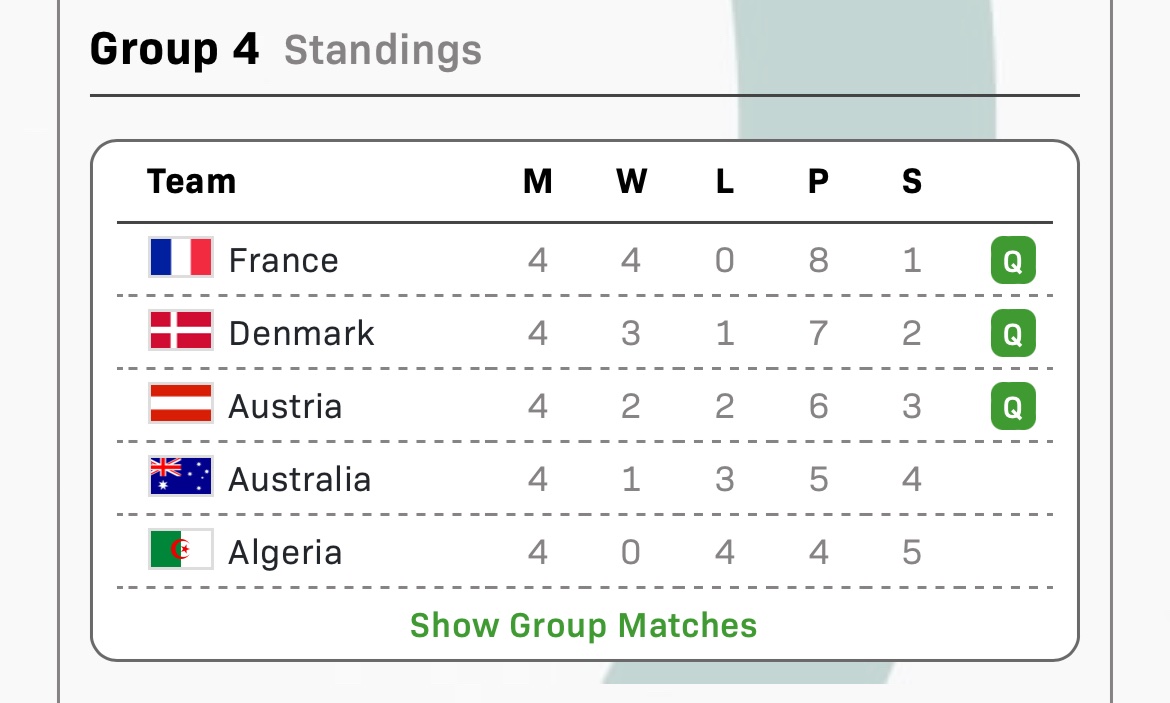Click the Algeria flag icon
The width and height of the screenshot is (1170, 703).
181,550
